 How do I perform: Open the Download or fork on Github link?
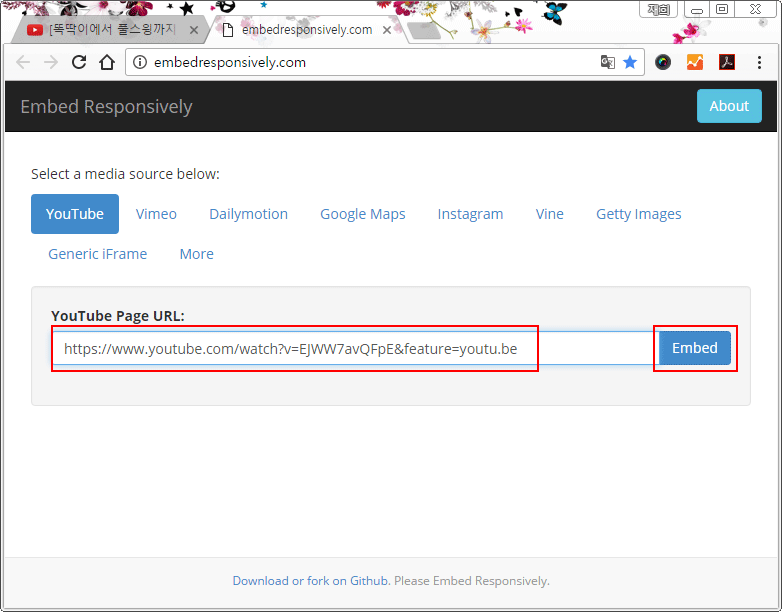pyautogui.click(x=310, y=581)
